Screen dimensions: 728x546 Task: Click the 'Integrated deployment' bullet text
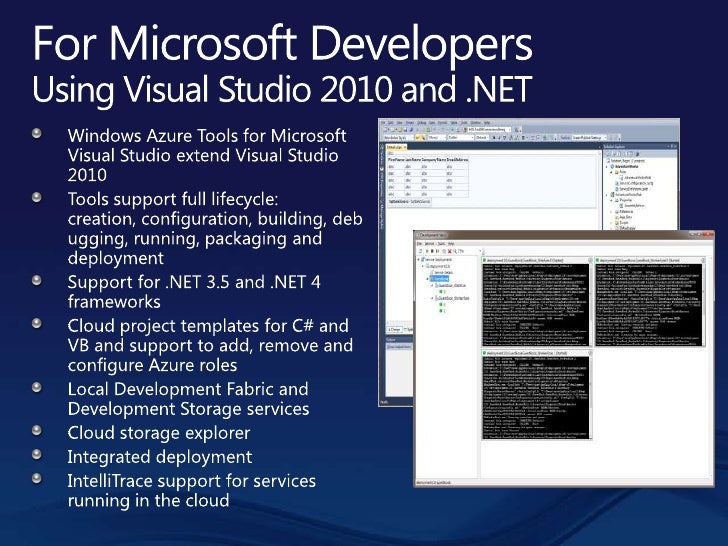pos(160,457)
